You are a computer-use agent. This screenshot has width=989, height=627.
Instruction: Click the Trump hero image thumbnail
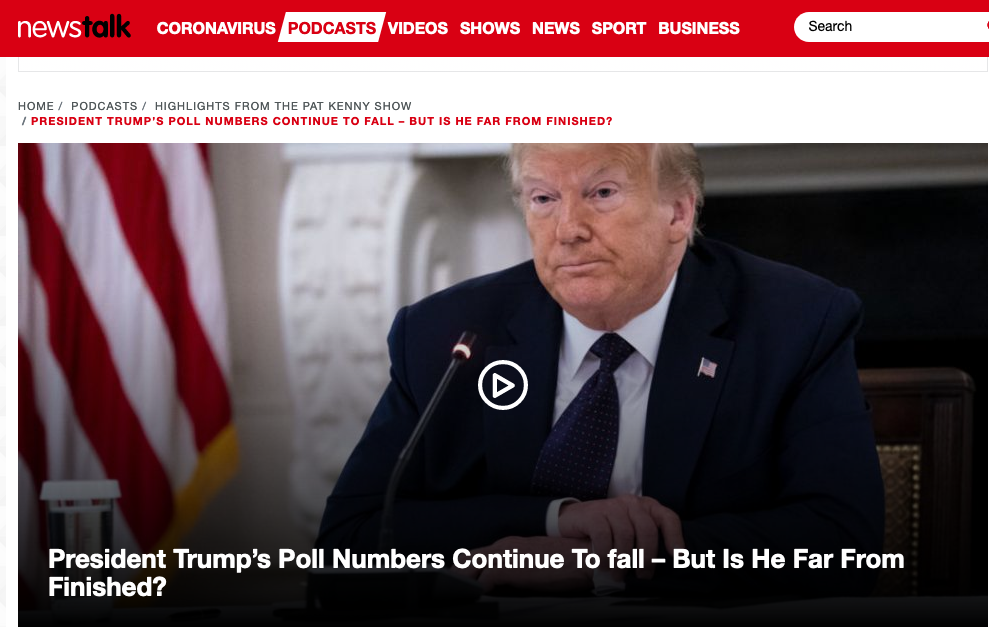503,385
